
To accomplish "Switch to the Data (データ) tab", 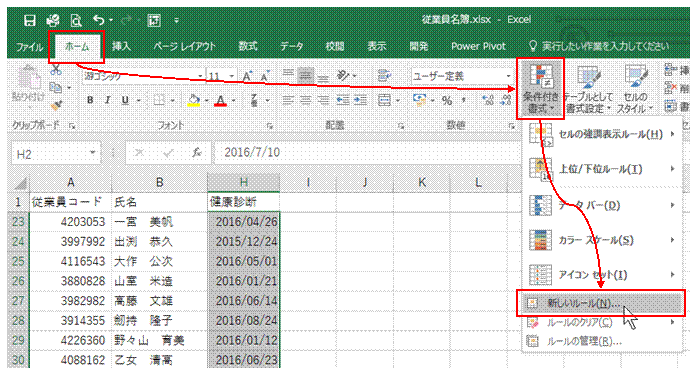I will tap(292, 46).
